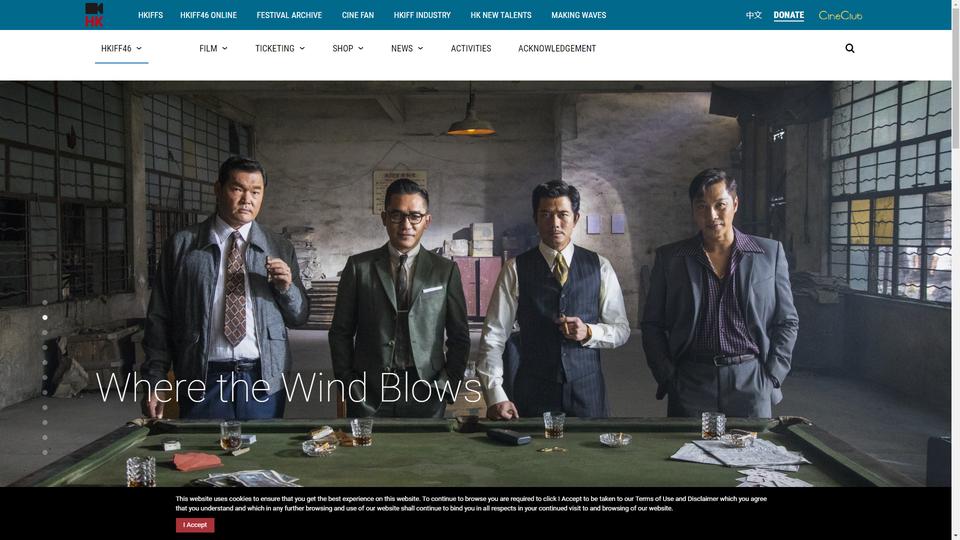The image size is (960, 540).
Task: Open the search magnifier icon
Action: coord(850,48)
